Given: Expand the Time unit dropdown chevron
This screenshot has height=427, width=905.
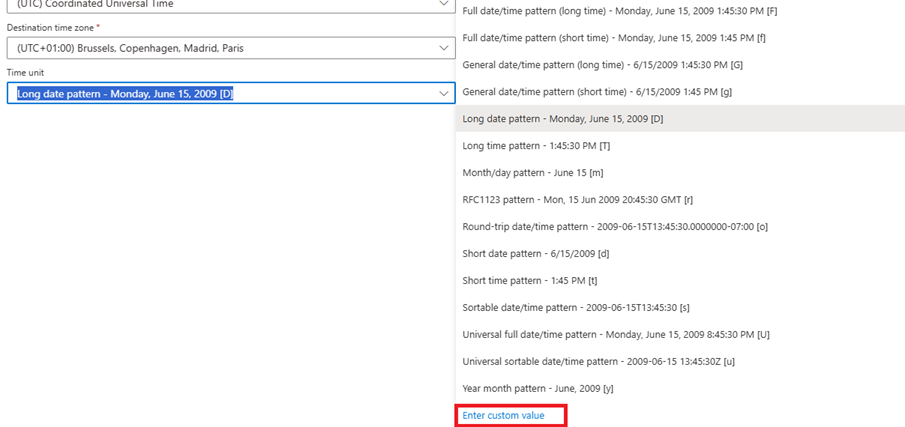Looking at the screenshot, I should pos(444,94).
